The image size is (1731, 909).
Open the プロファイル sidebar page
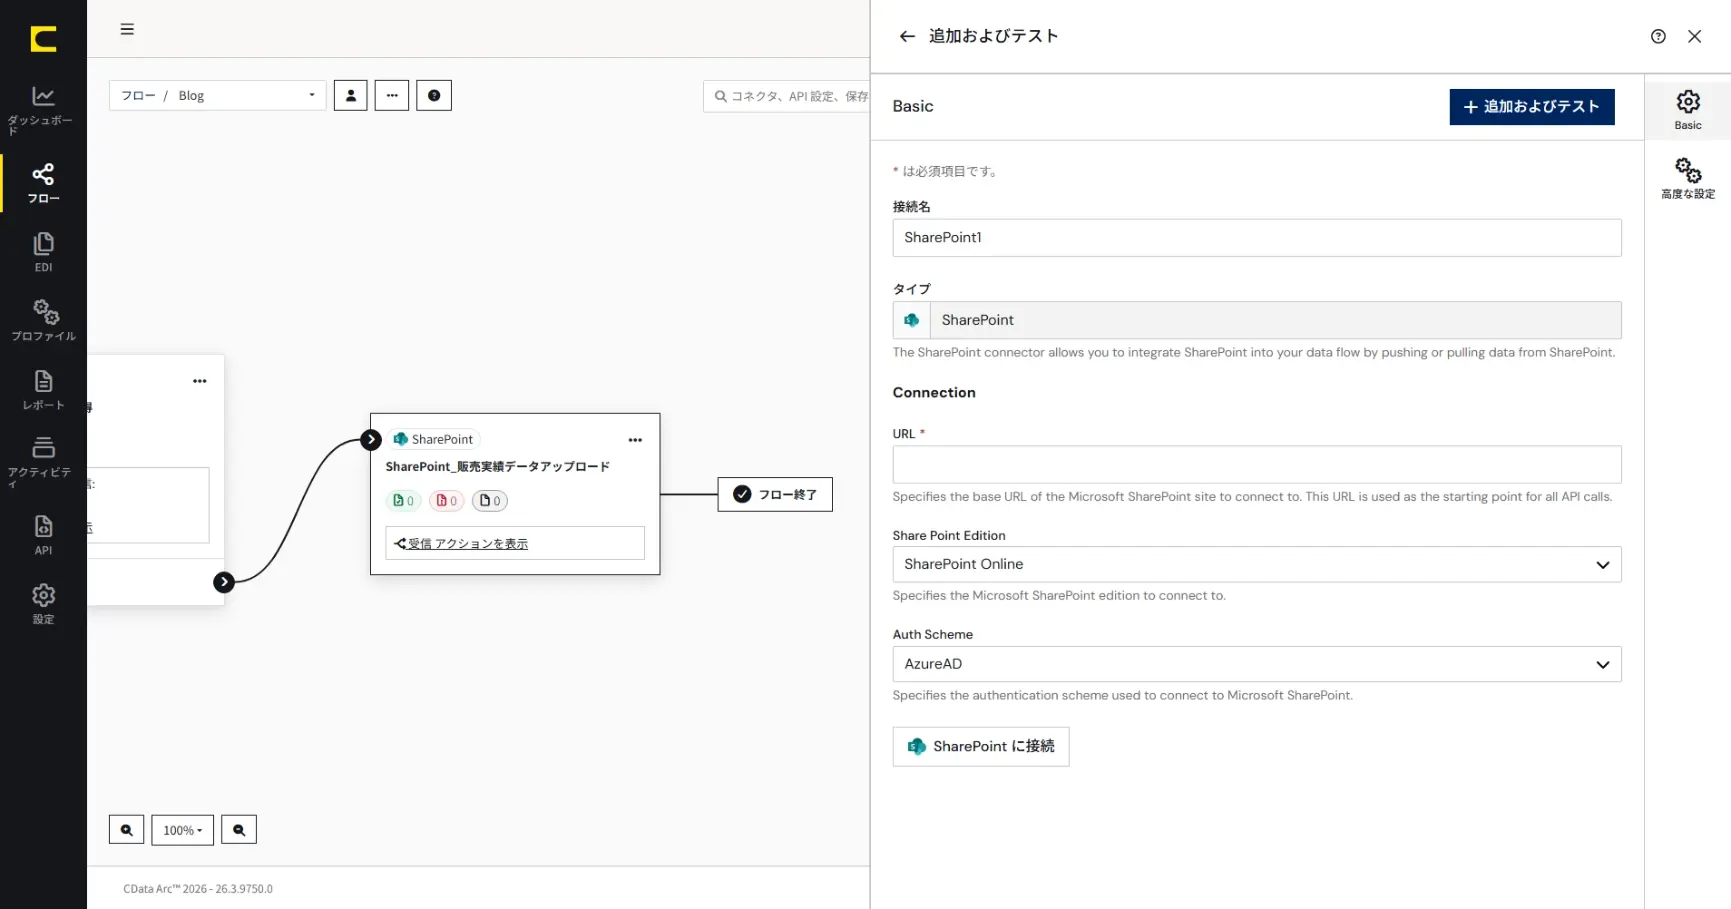(43, 320)
